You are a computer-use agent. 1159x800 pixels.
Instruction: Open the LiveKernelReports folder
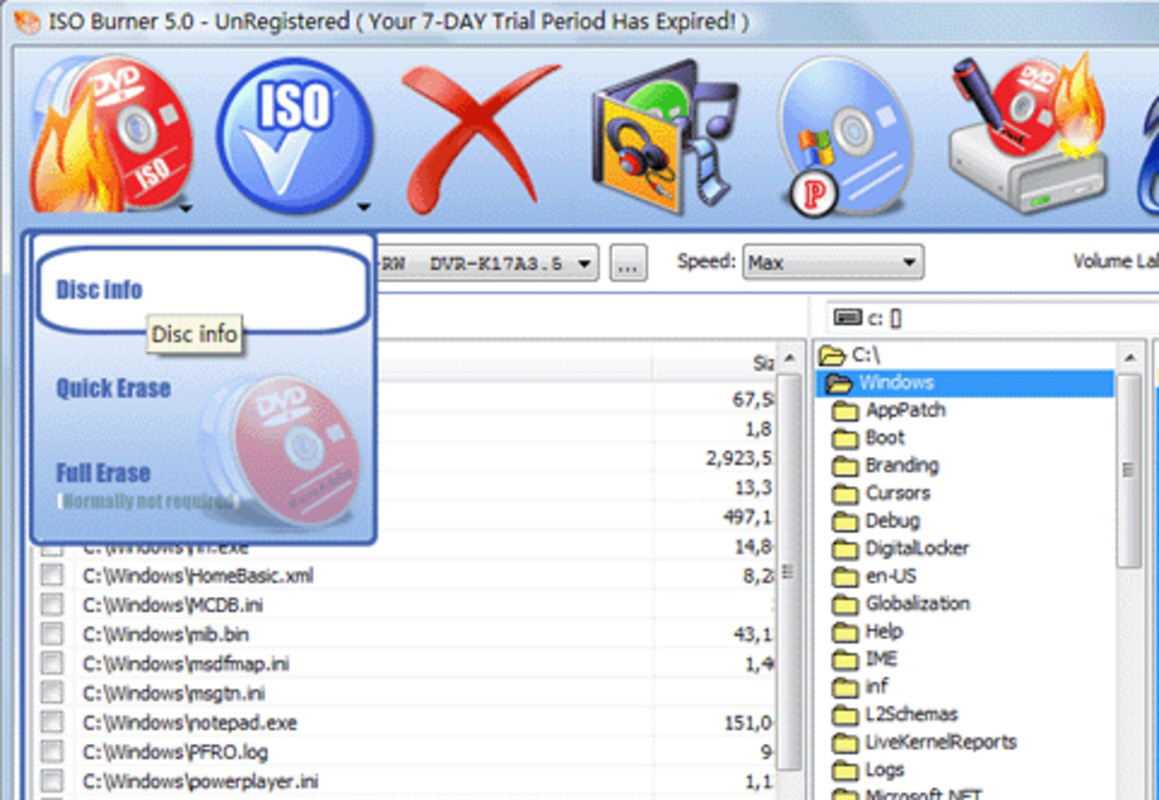pos(924,742)
